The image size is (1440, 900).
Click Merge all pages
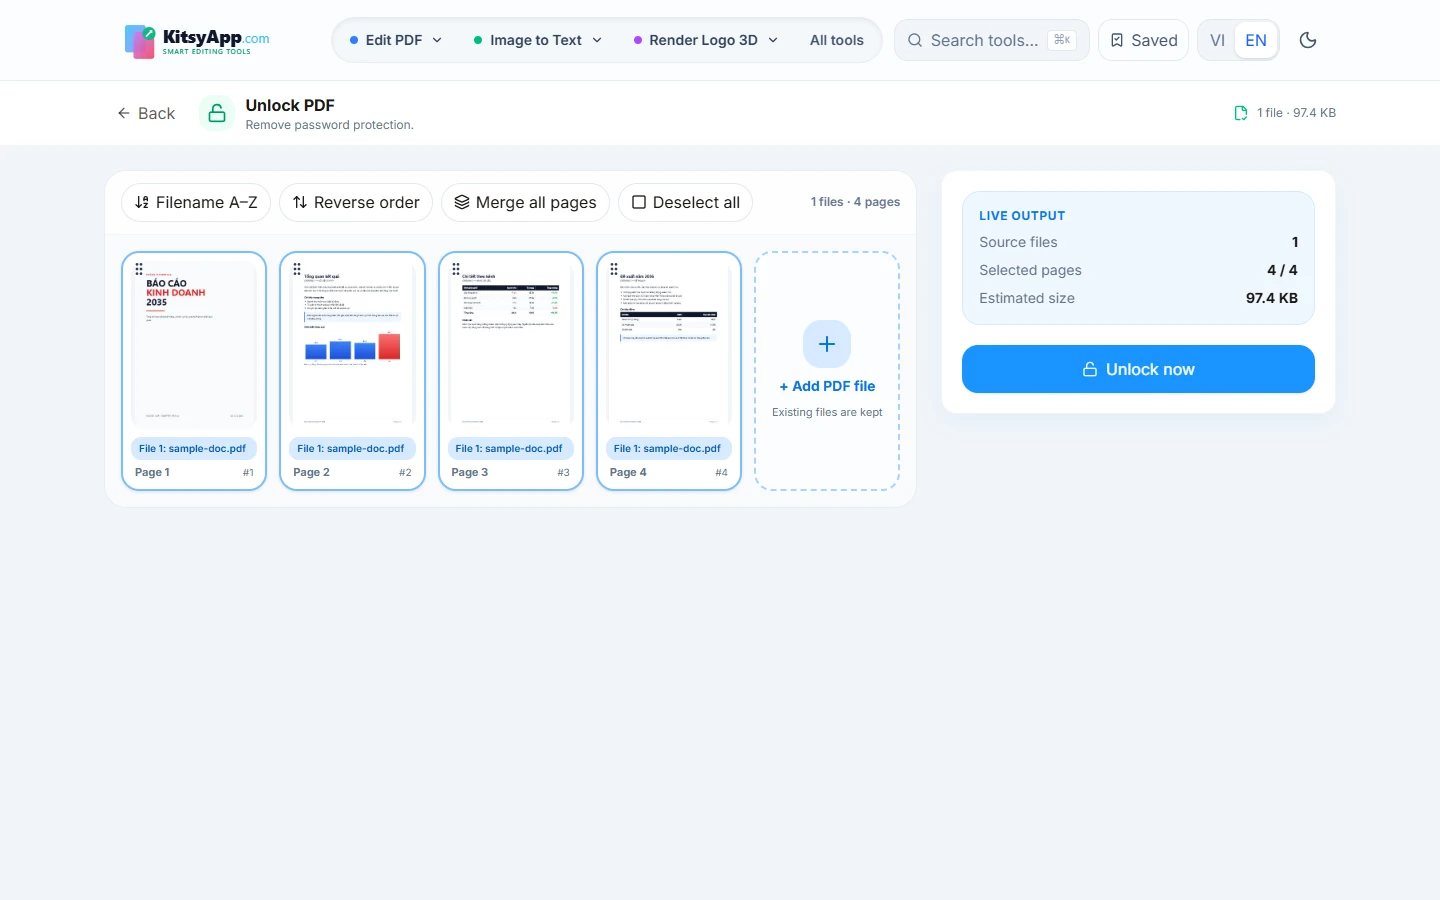click(525, 202)
